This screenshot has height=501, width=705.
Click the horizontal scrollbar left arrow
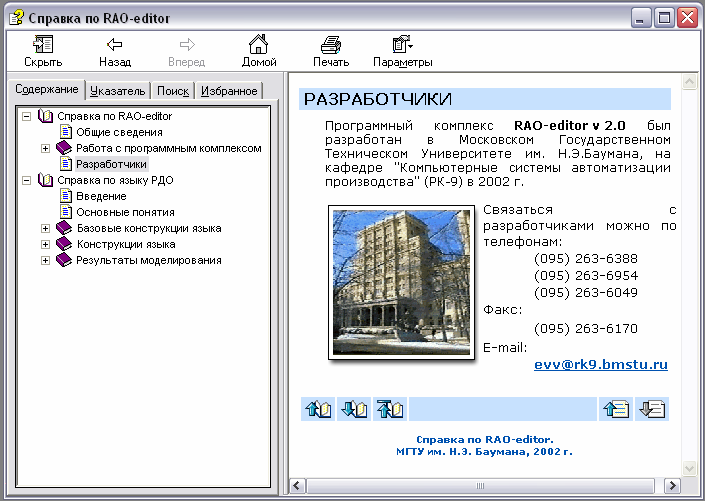point(297,486)
